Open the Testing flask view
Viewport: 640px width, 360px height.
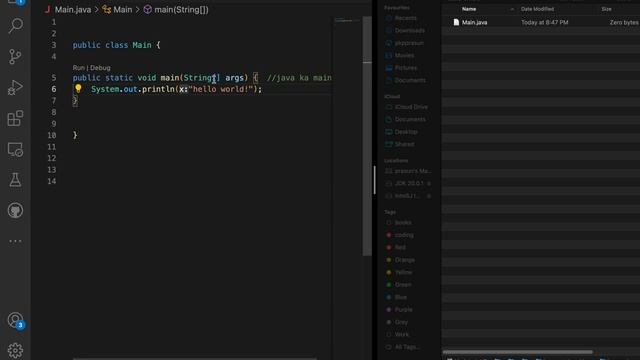(15, 180)
